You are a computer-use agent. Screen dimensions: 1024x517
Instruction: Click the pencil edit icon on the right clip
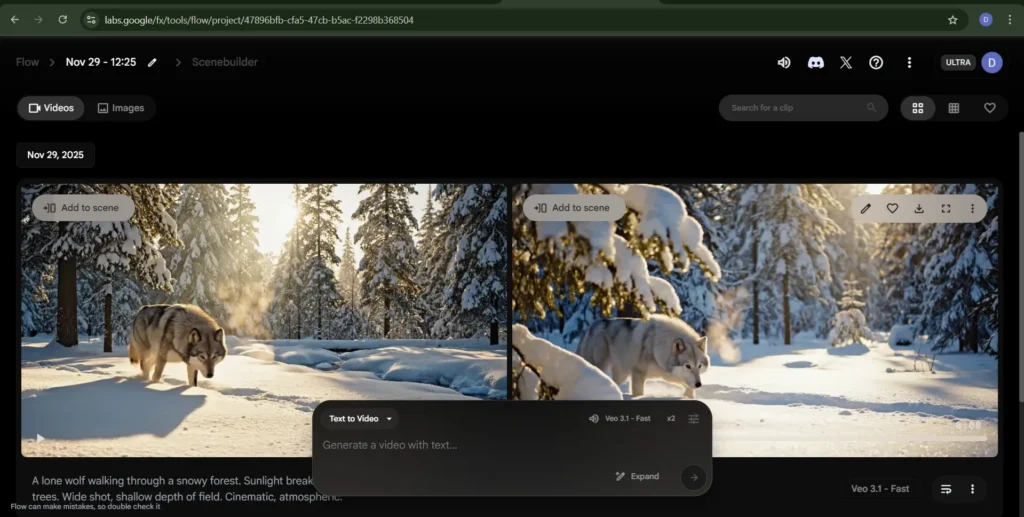(x=866, y=208)
